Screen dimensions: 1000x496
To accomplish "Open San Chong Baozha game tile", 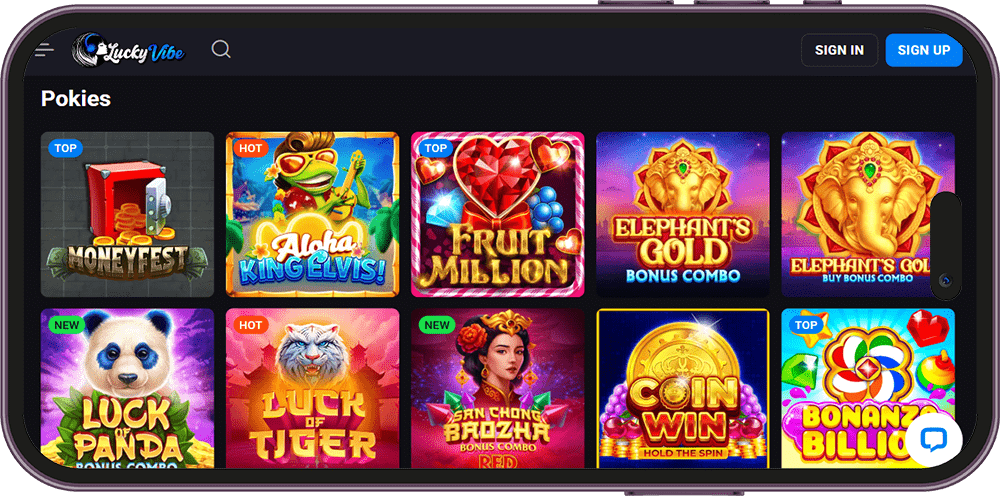I will coord(497,388).
